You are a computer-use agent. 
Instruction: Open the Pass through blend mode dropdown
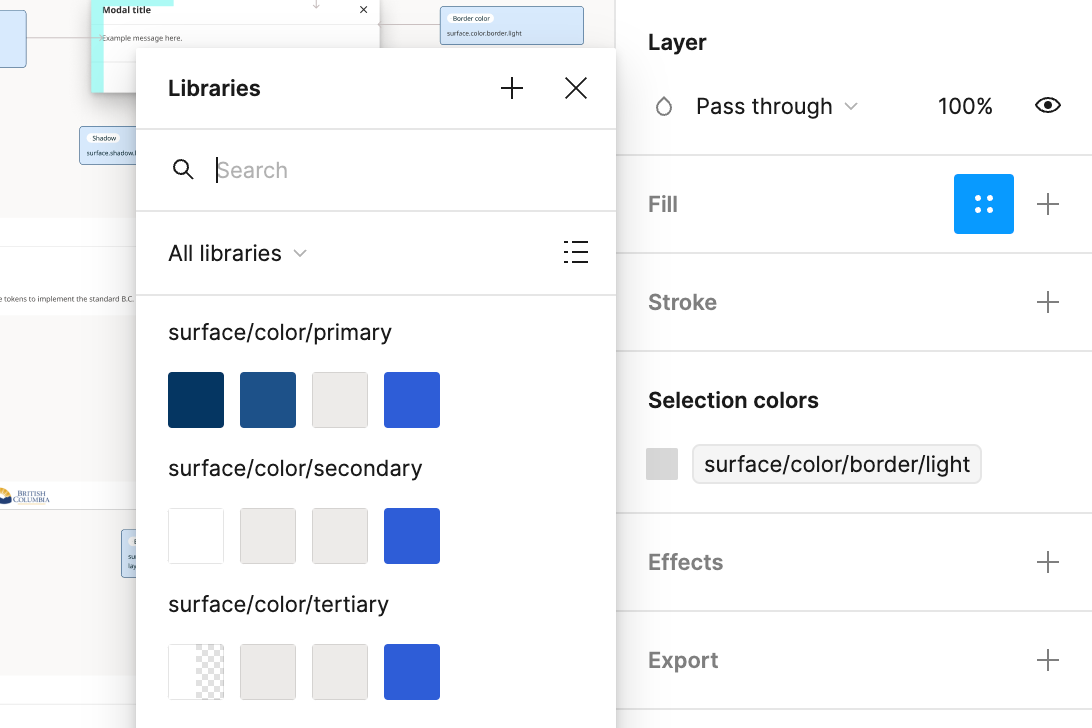(x=777, y=106)
